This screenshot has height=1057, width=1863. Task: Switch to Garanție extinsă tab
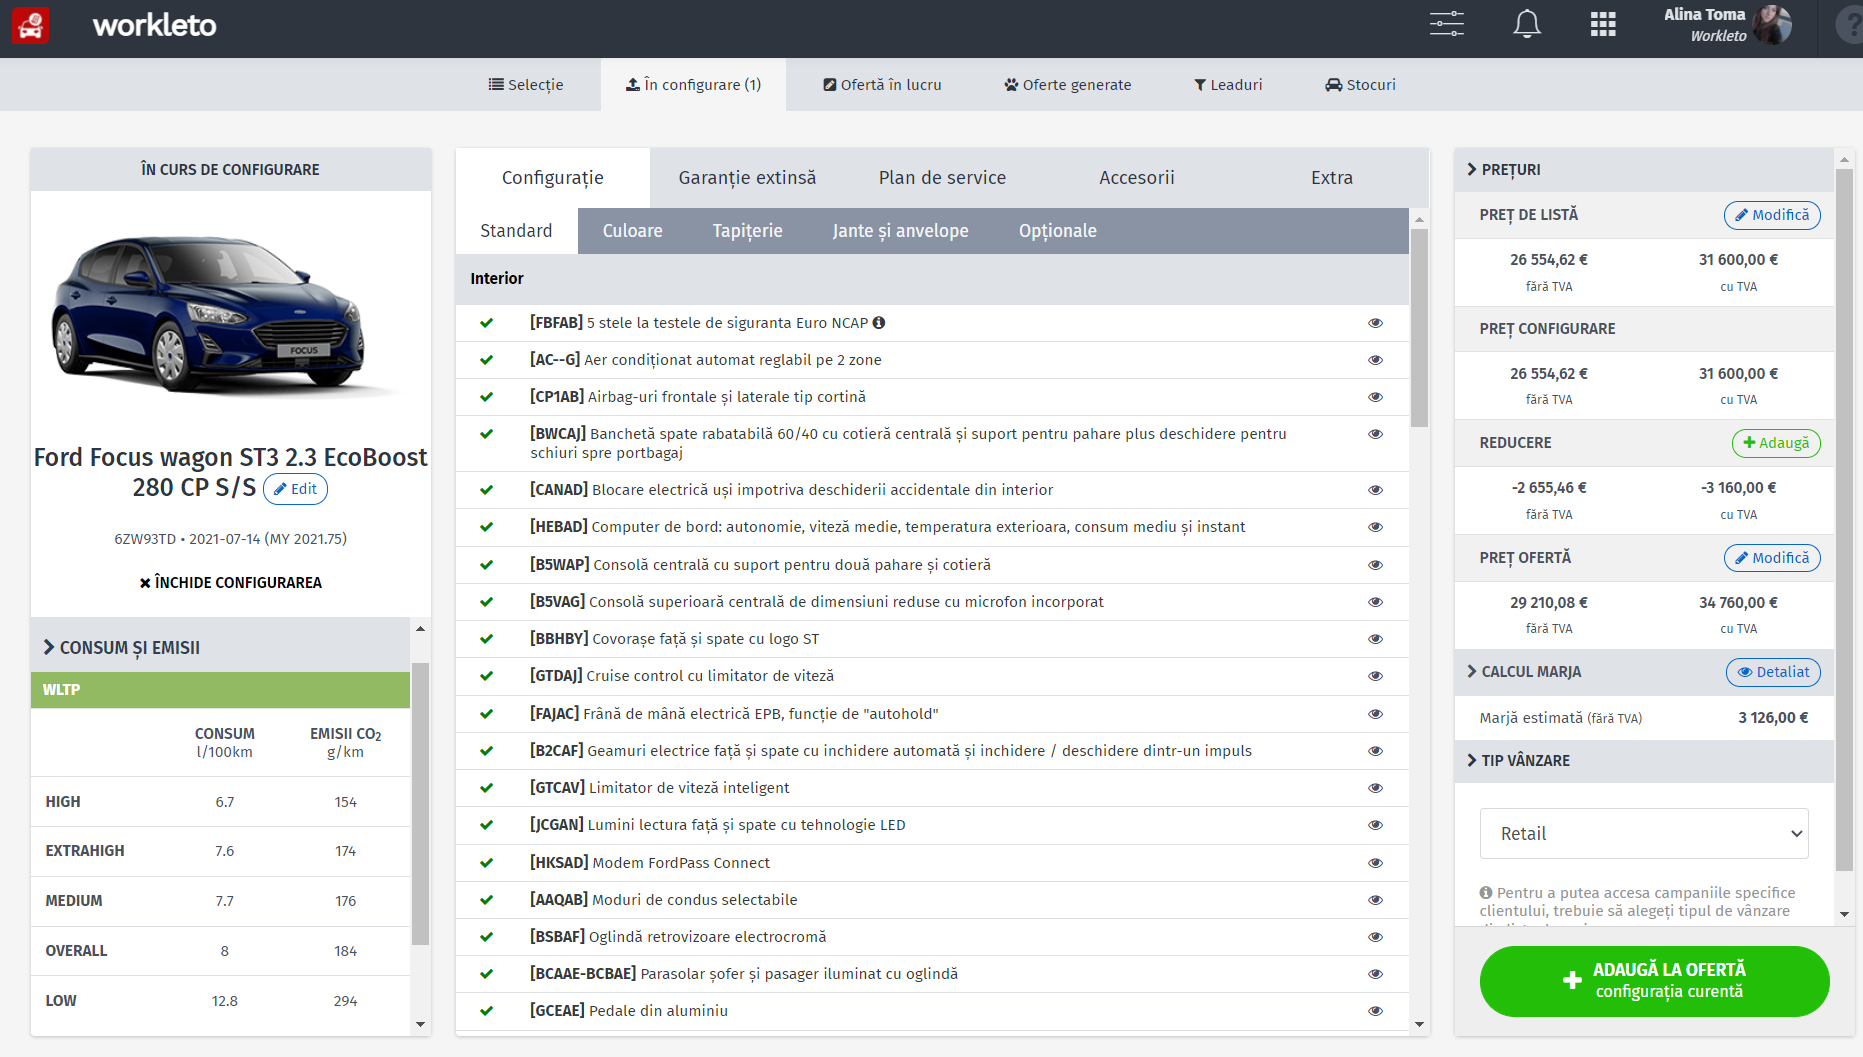point(747,178)
